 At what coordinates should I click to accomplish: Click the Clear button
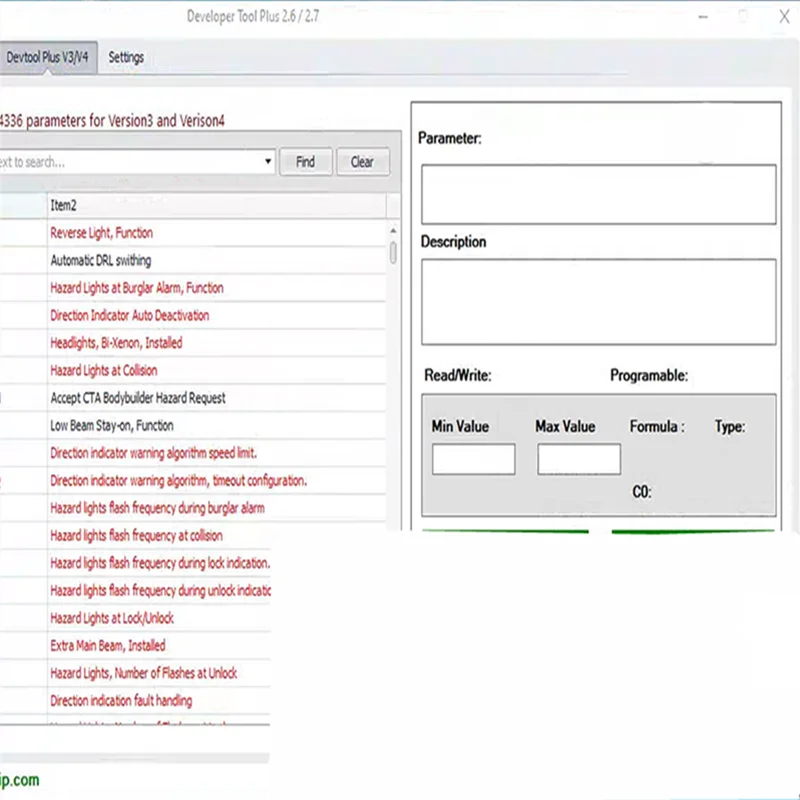(362, 162)
